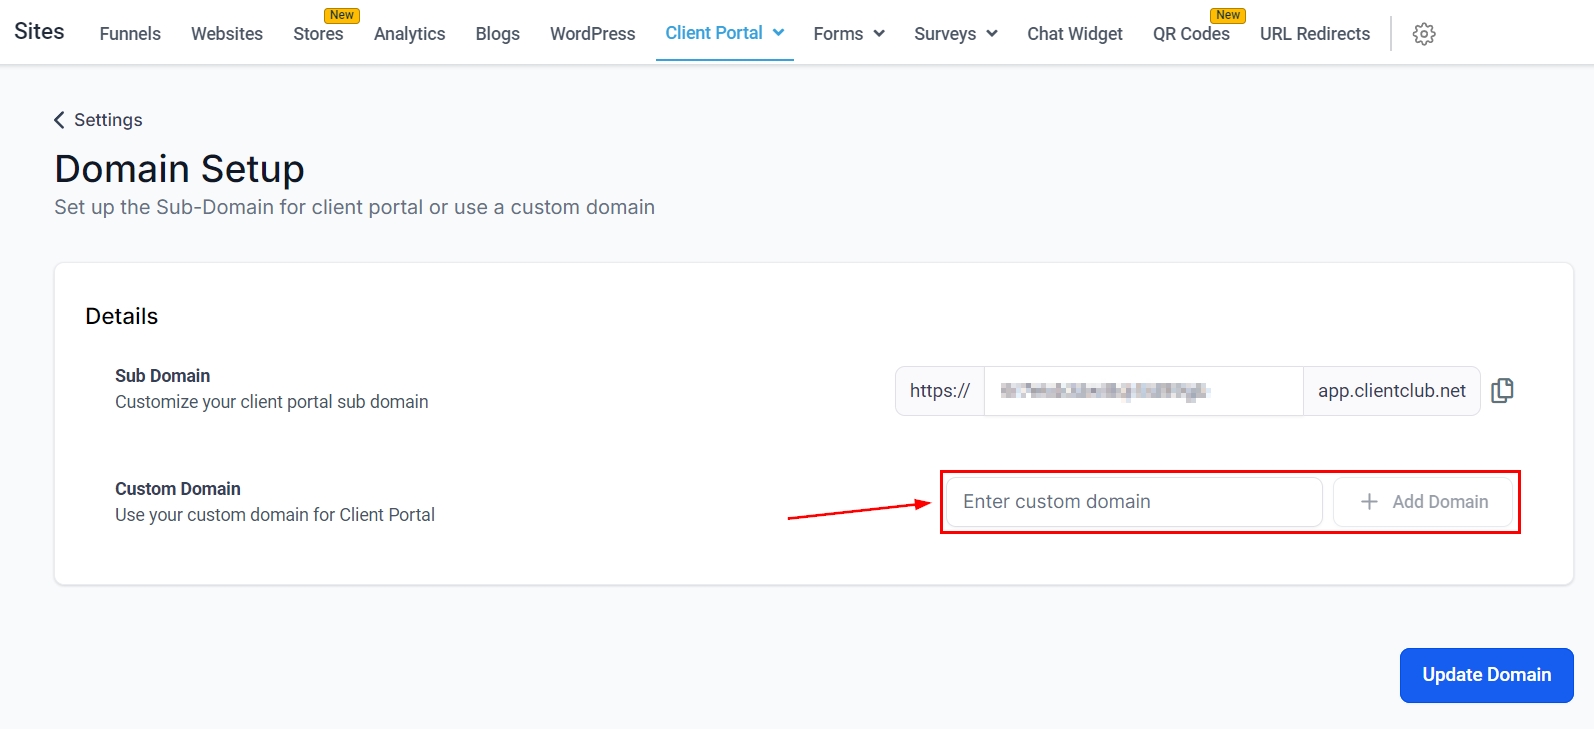Open the Websites tab
Screen dimensions: 1594x729
(x=227, y=34)
